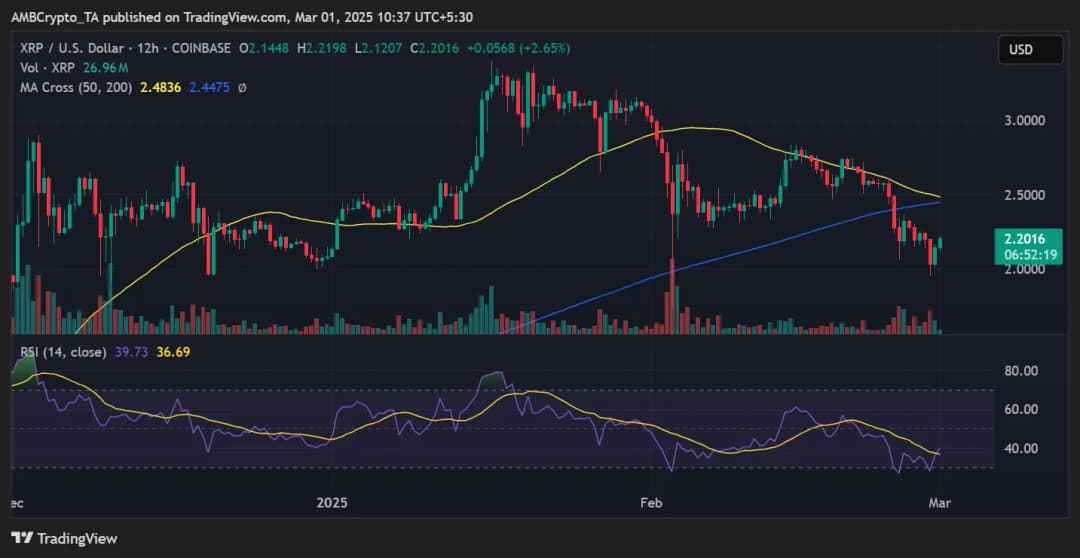This screenshot has width=1080, height=558.
Task: Open the USD currency selector
Action: pyautogui.click(x=1020, y=49)
